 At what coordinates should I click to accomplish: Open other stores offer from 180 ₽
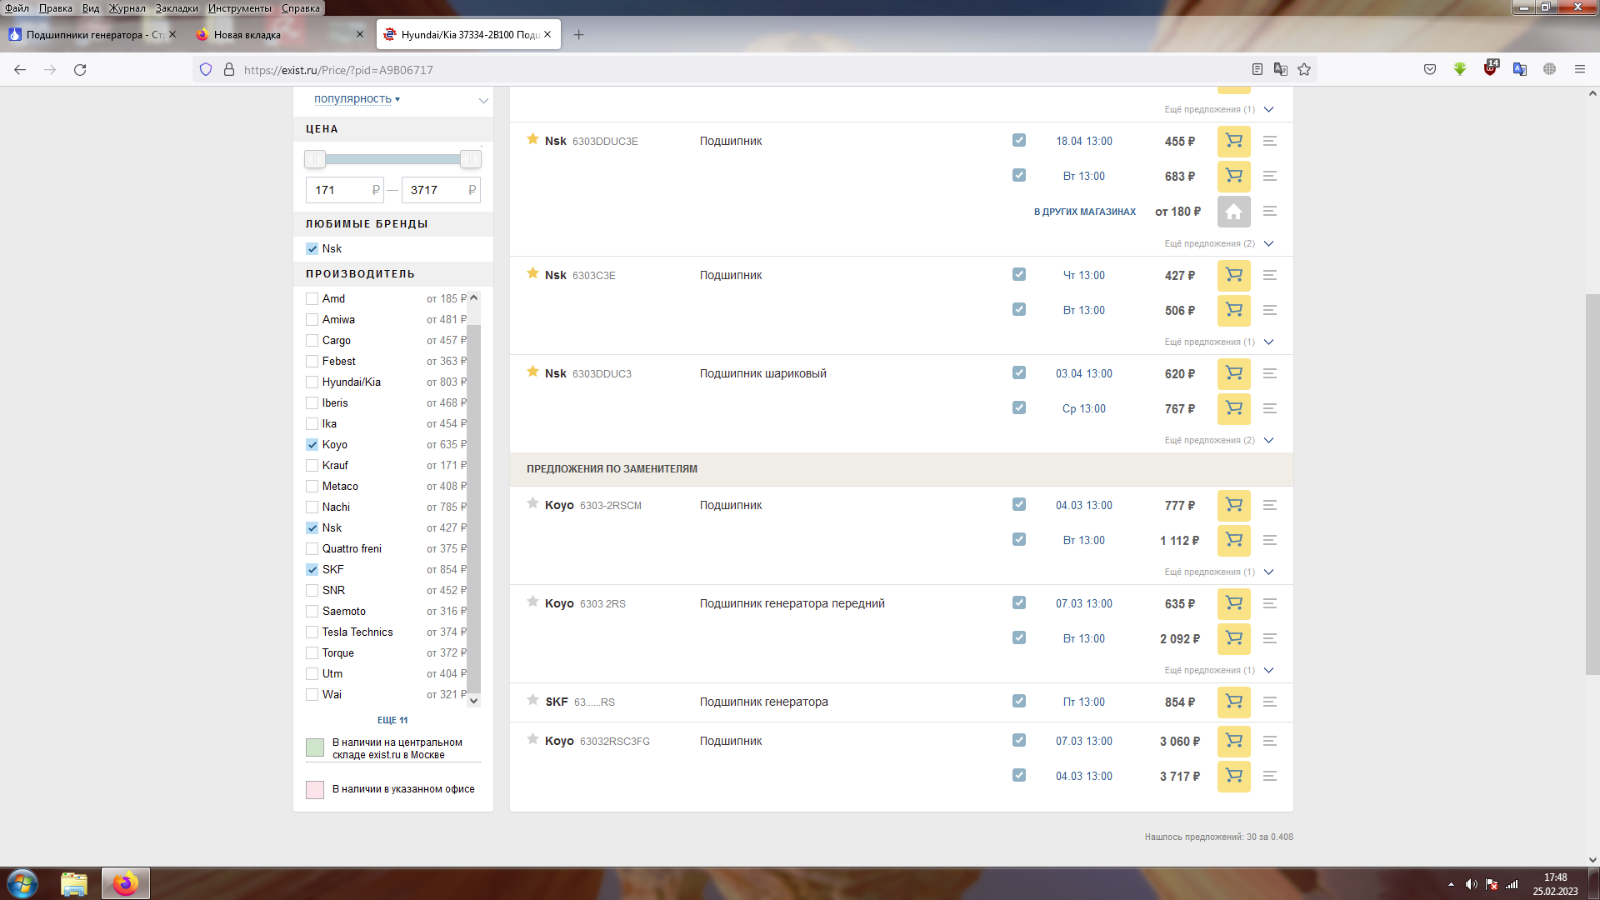pyautogui.click(x=1234, y=211)
